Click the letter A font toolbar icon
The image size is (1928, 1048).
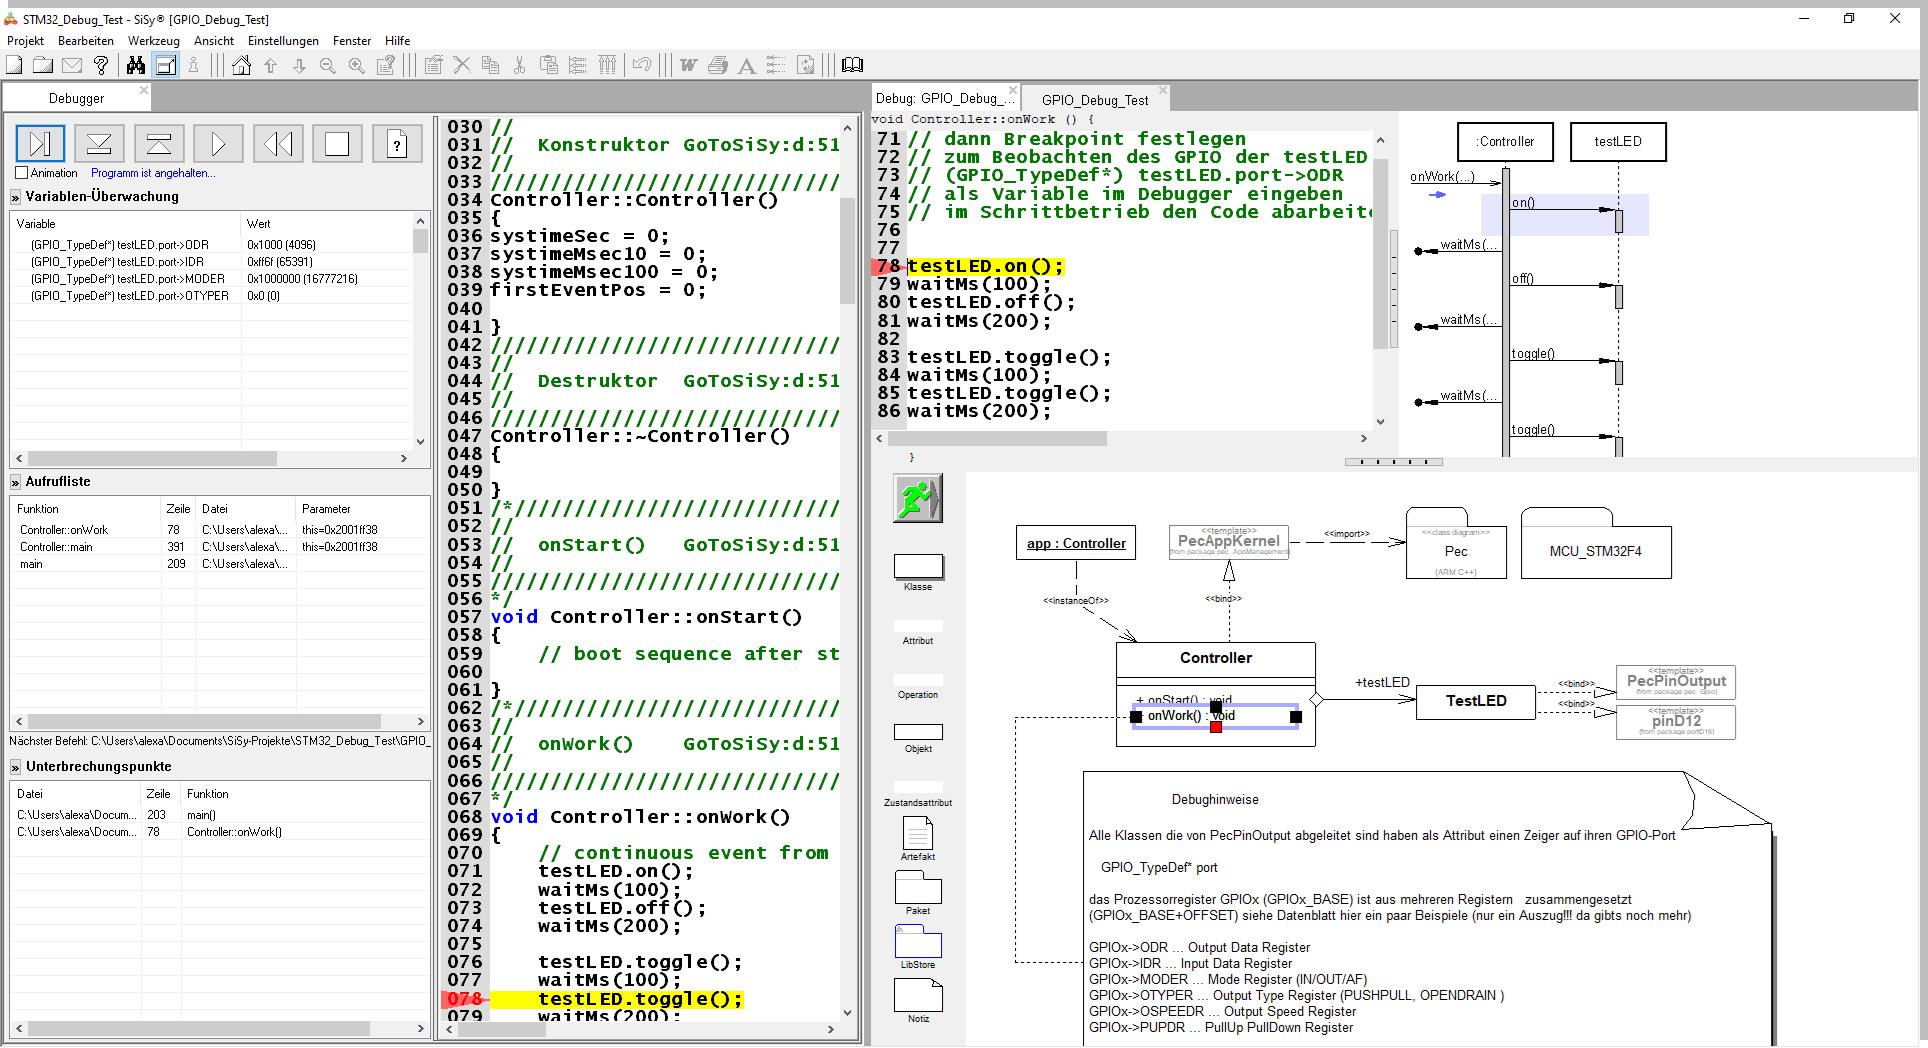tap(746, 66)
